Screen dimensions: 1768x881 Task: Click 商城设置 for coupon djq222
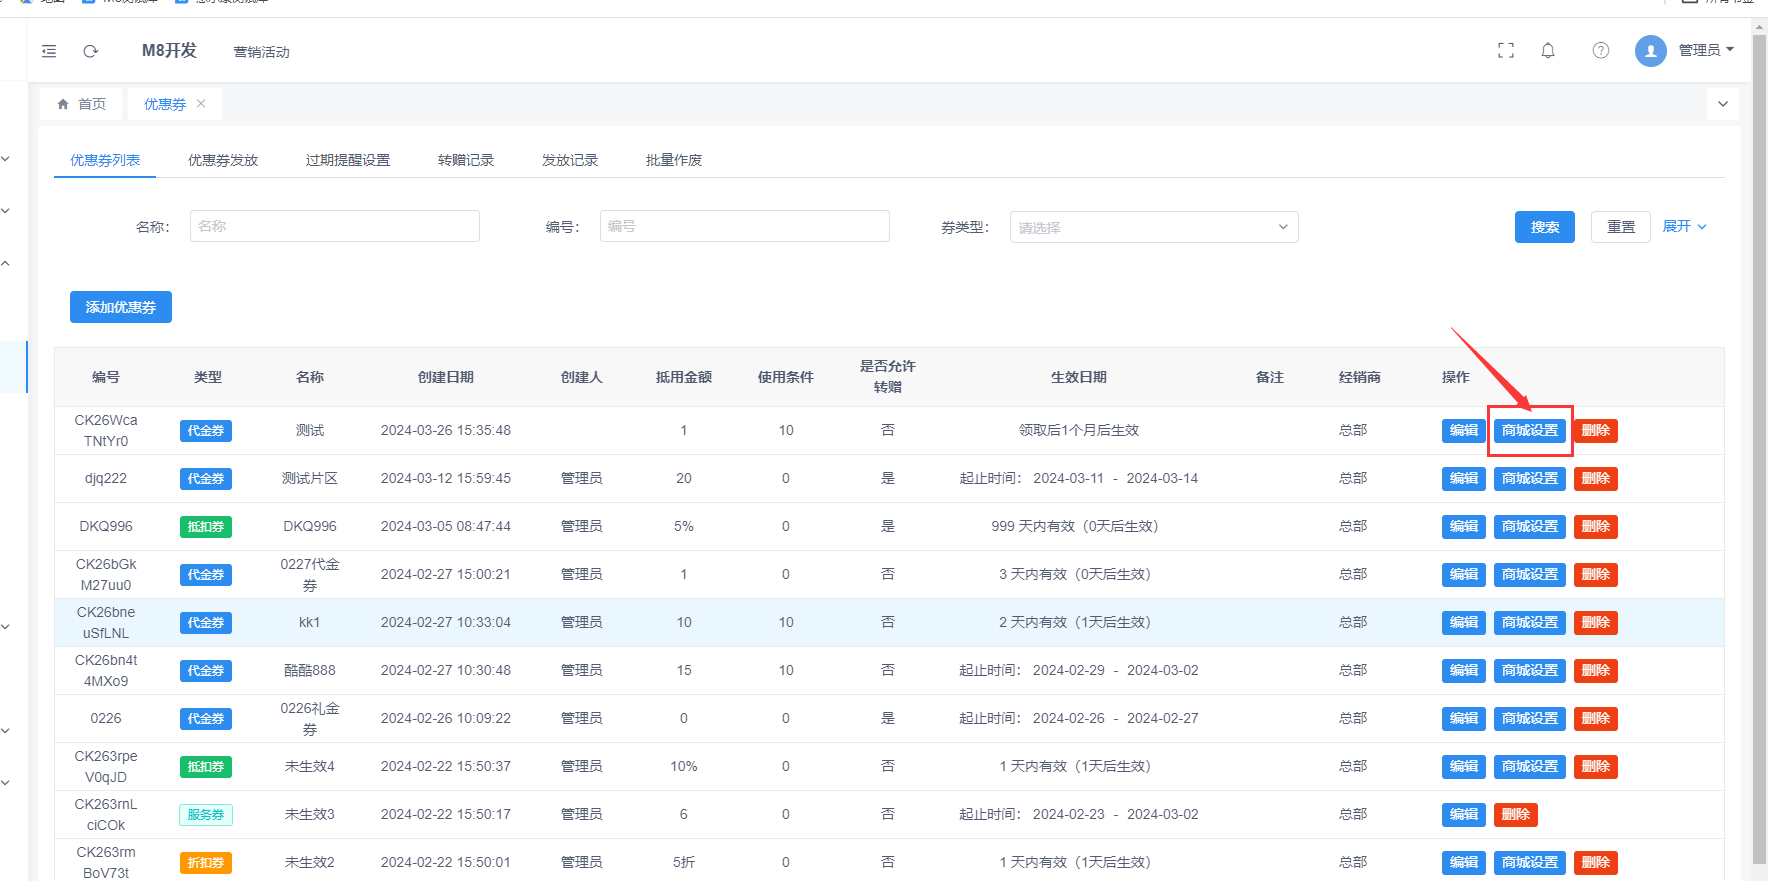point(1529,479)
